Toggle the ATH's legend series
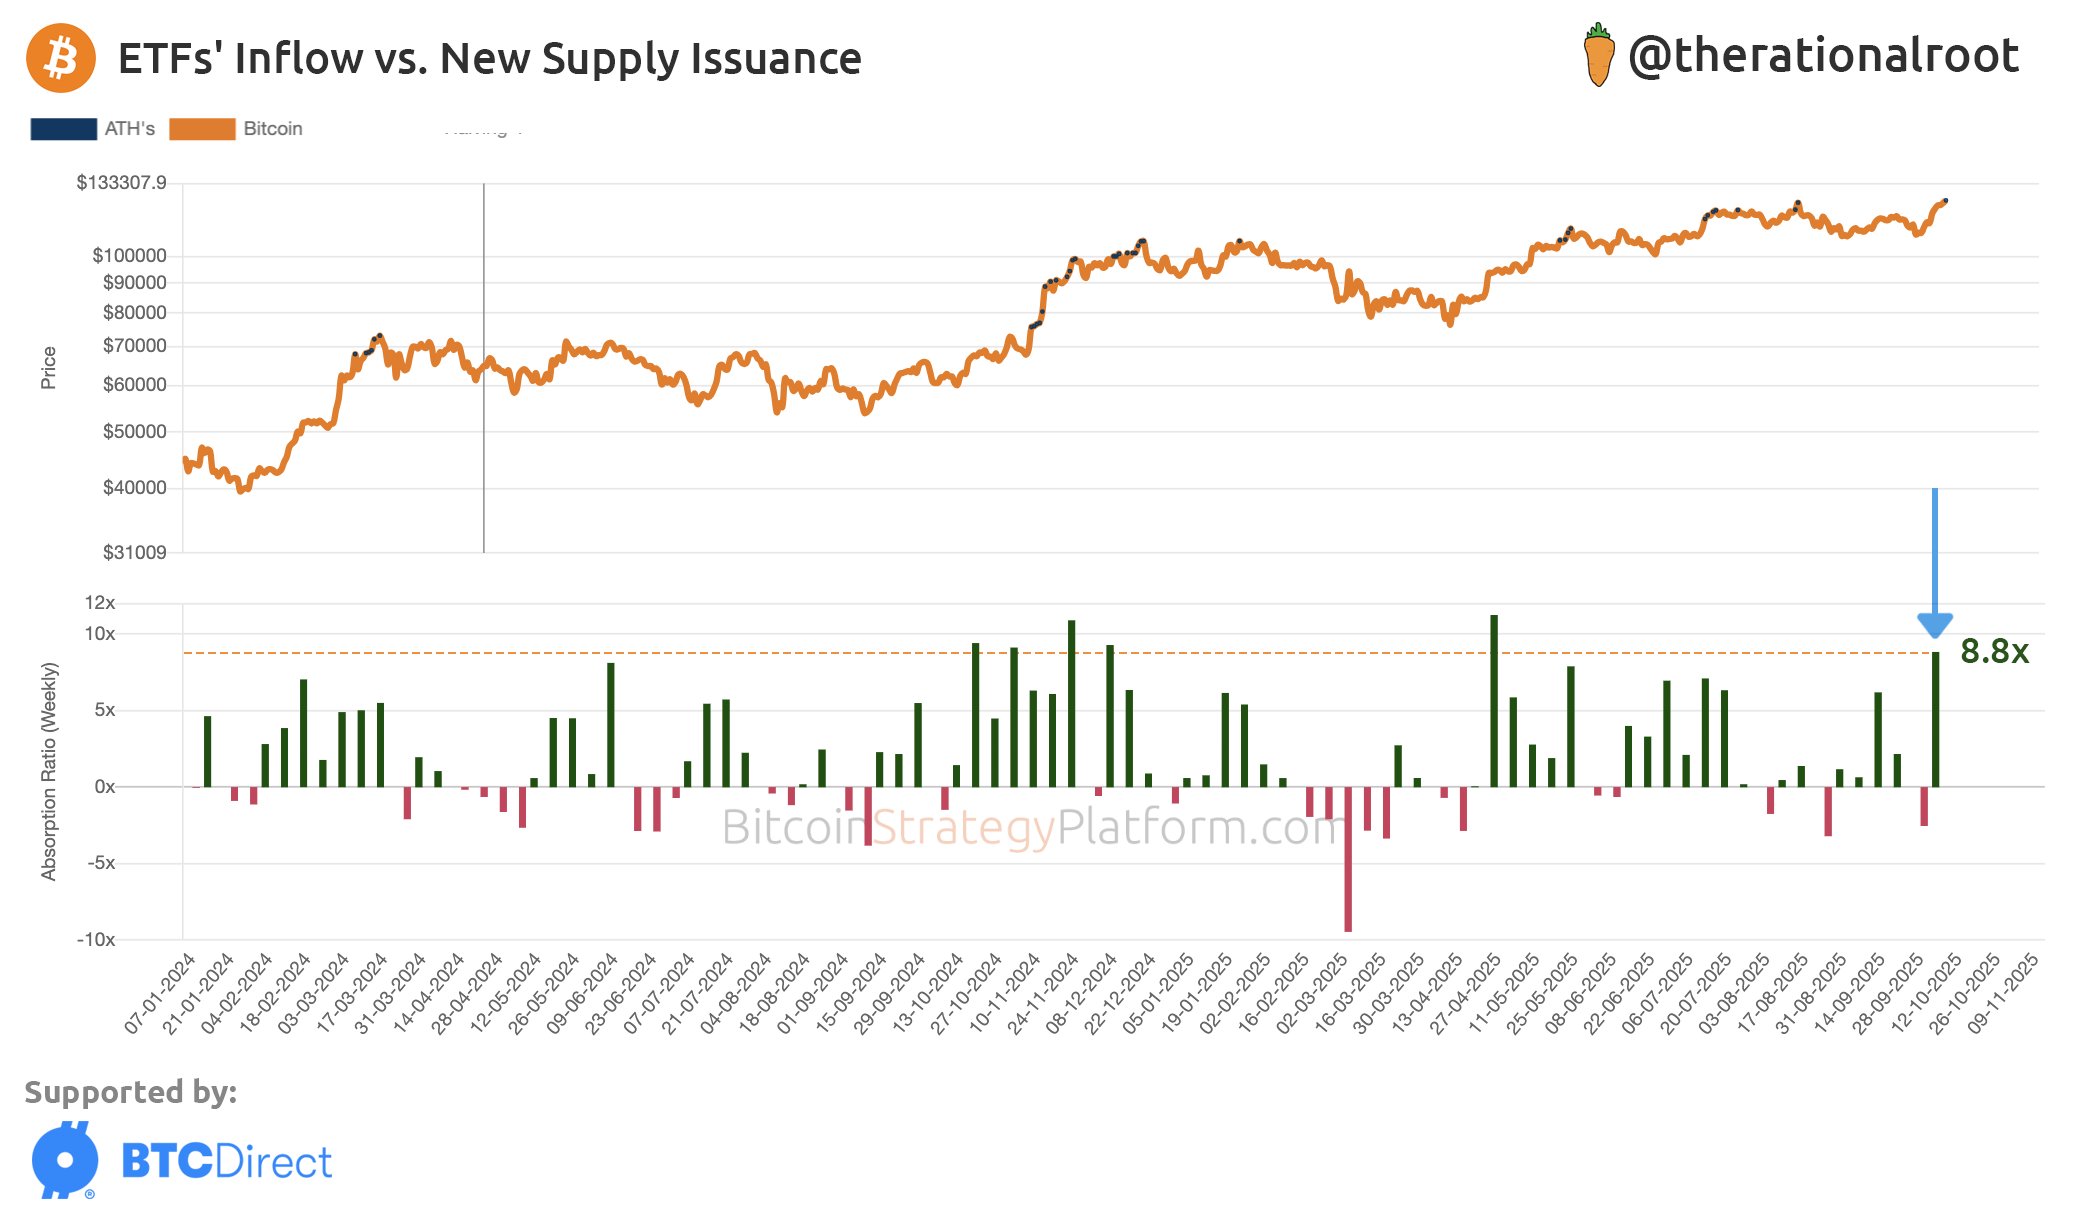This screenshot has height=1220, width=2080. [x=129, y=129]
